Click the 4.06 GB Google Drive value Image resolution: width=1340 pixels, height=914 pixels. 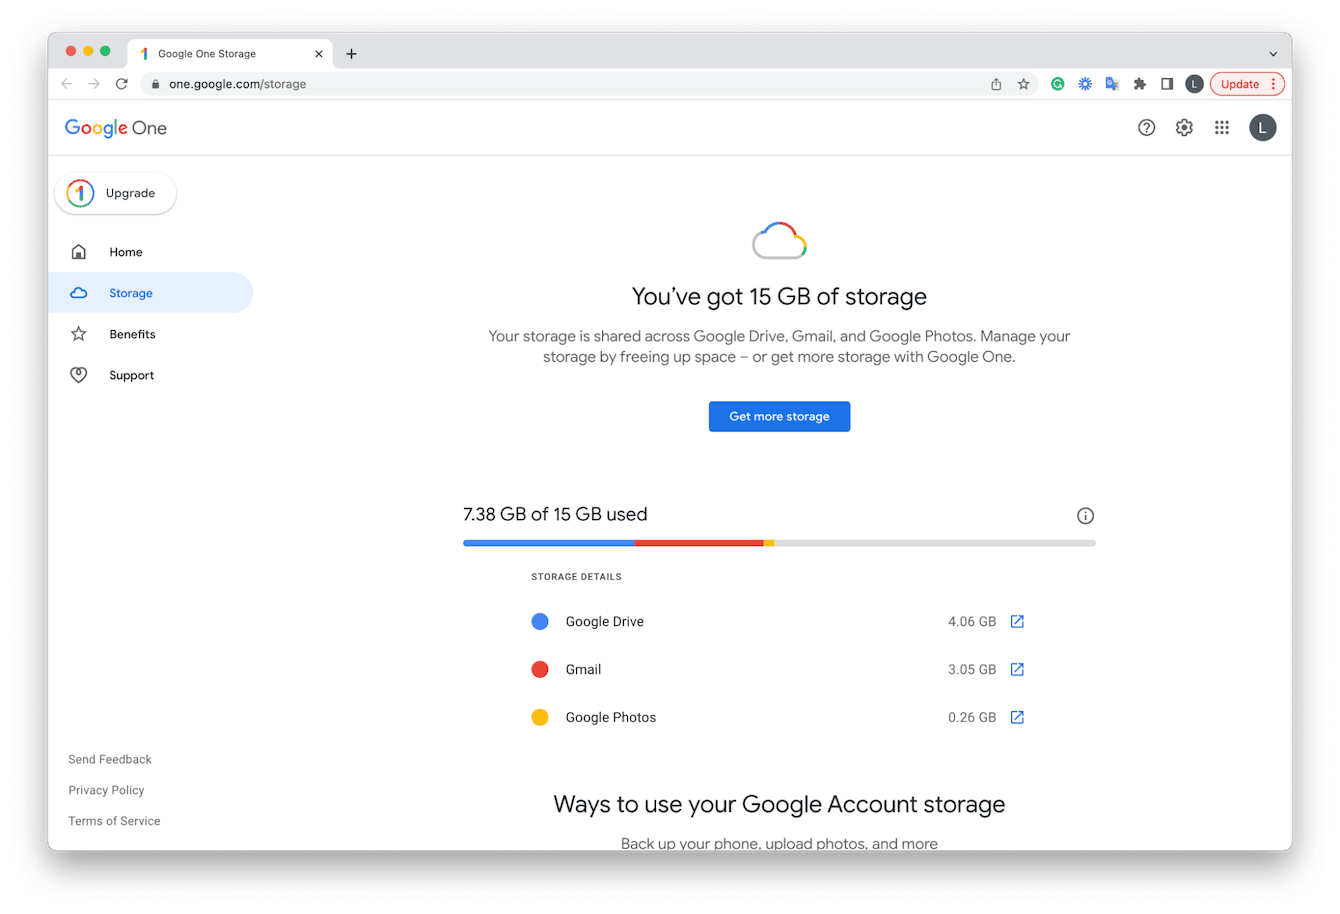[972, 621]
